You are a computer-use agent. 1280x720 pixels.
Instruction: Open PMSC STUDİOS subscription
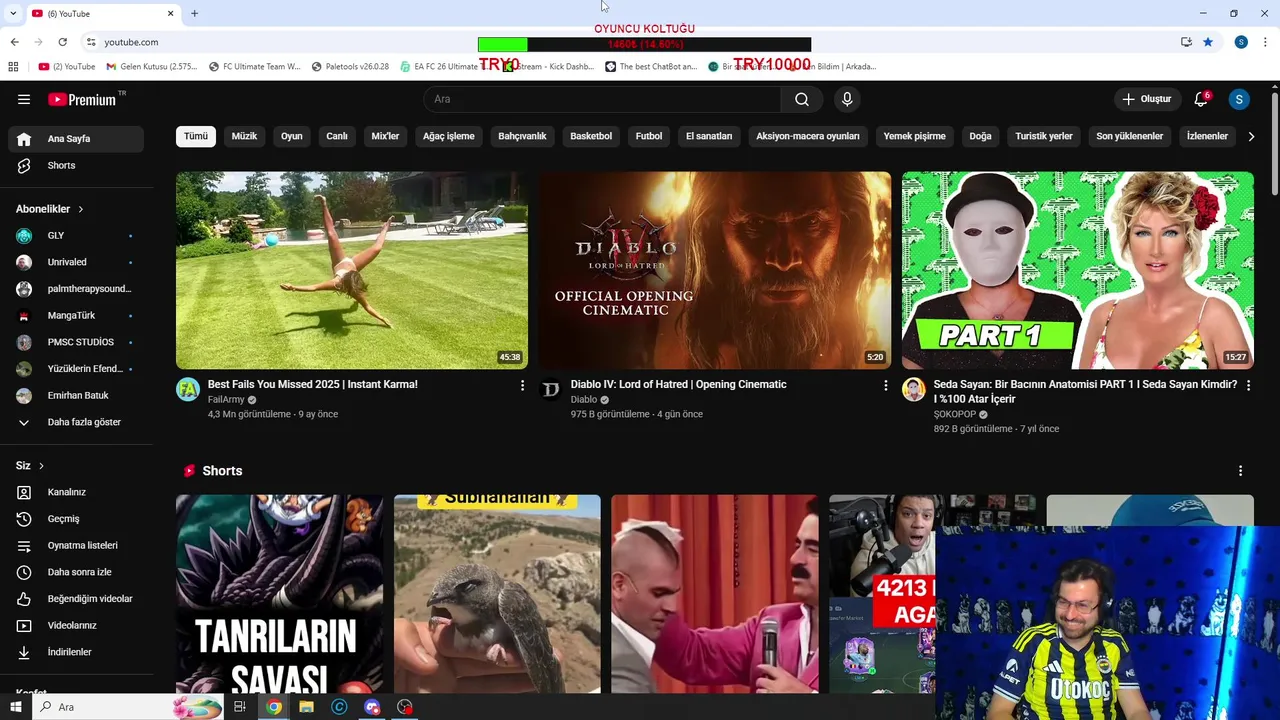click(x=76, y=342)
